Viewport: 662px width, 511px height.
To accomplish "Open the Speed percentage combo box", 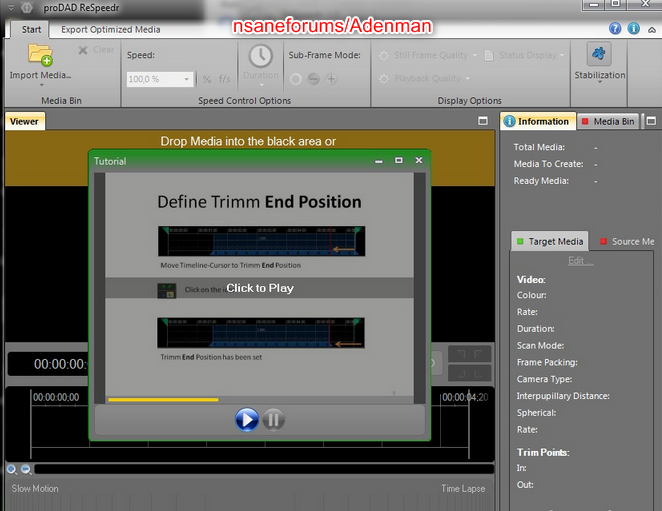I will (160, 79).
